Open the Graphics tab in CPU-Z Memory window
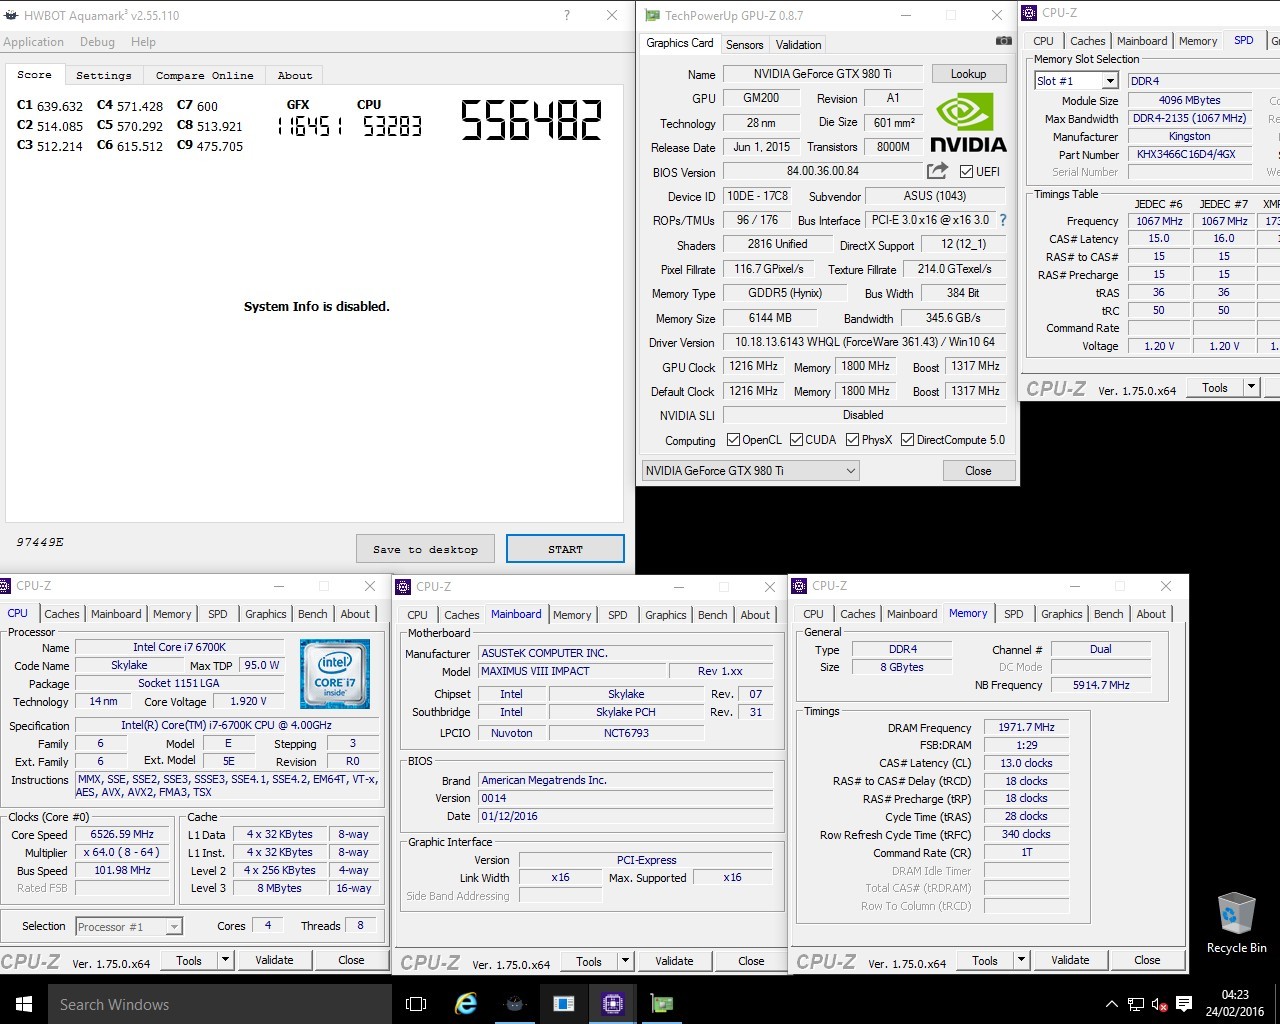The height and width of the screenshot is (1024, 1280). pos(1061,614)
